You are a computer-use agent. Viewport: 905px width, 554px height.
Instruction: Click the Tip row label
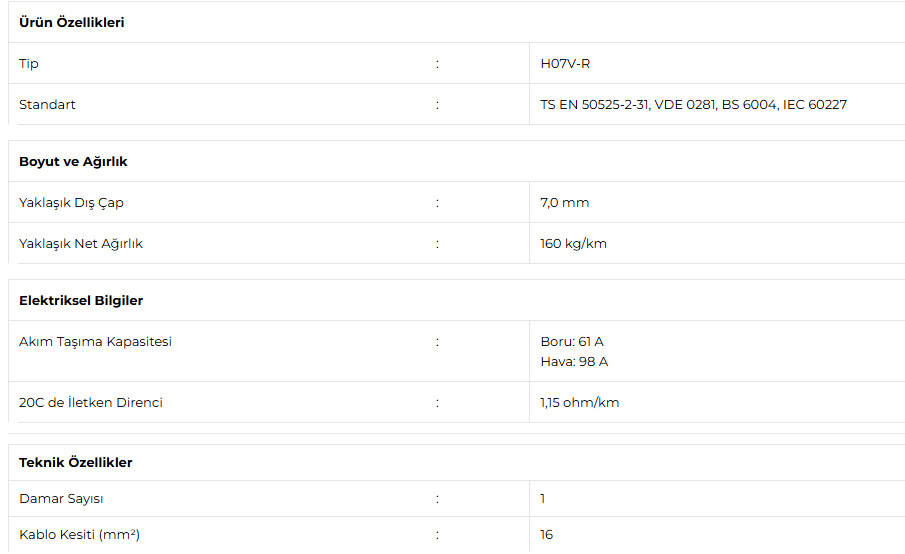(x=29, y=63)
